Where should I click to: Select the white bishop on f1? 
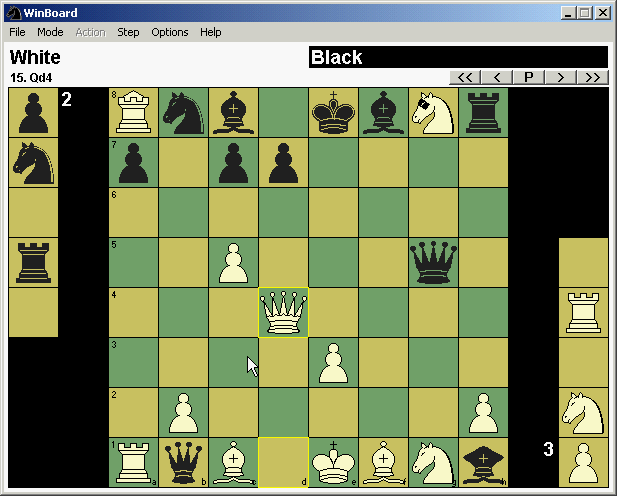point(383,463)
